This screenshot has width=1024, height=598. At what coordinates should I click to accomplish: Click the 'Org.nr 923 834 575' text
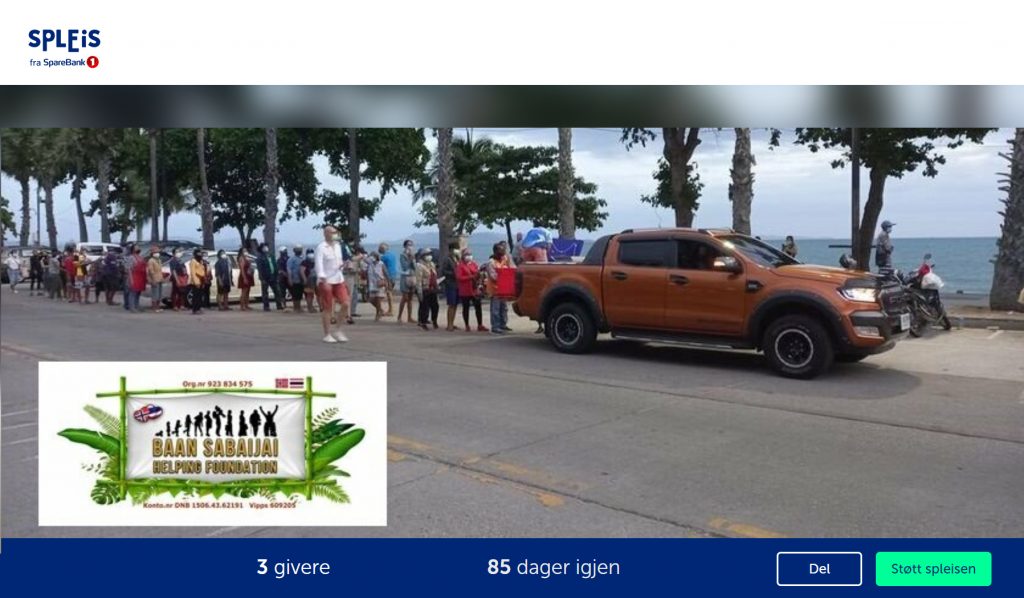(217, 384)
